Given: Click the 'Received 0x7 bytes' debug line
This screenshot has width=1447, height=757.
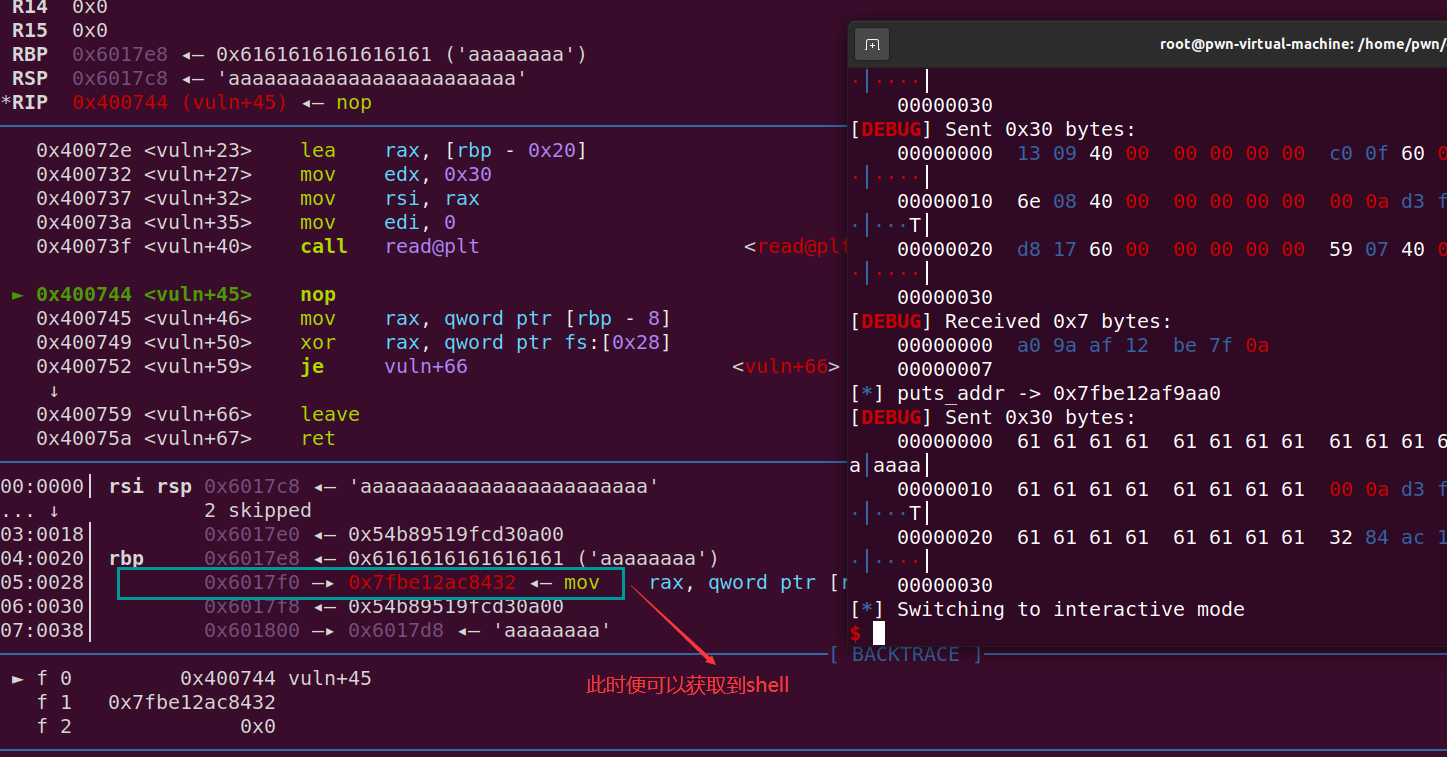Looking at the screenshot, I should 1011,321.
